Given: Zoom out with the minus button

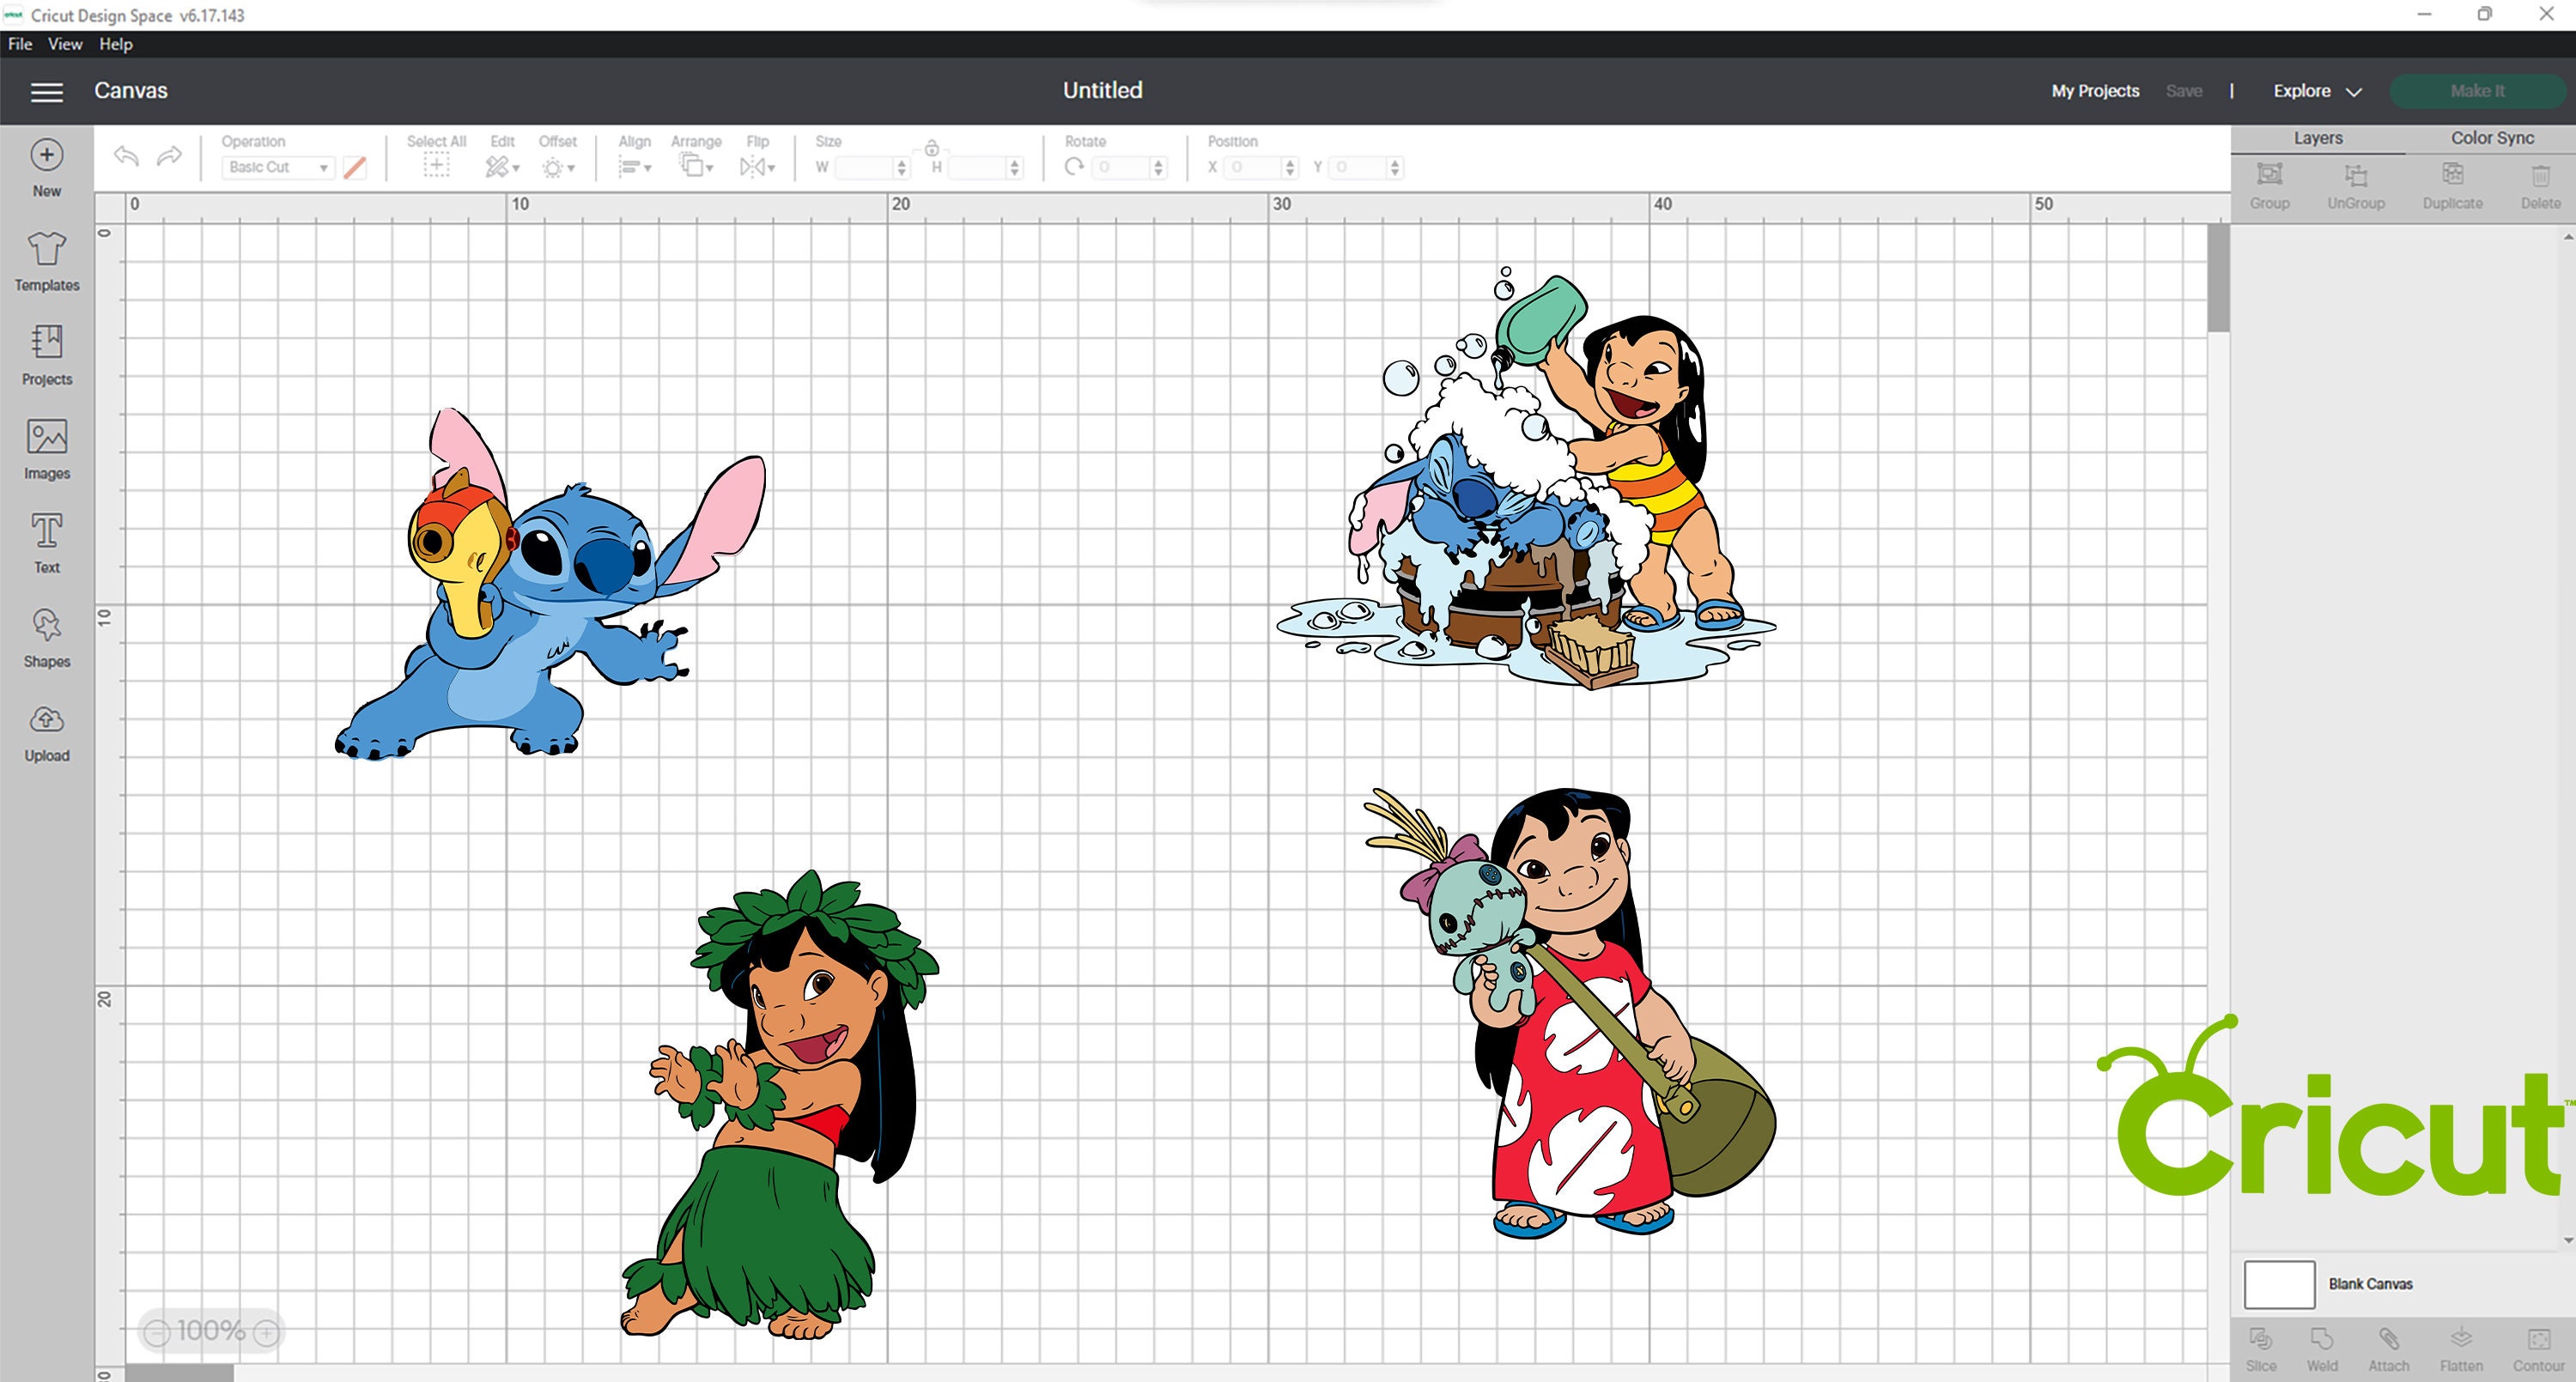Looking at the screenshot, I should click(x=157, y=1332).
